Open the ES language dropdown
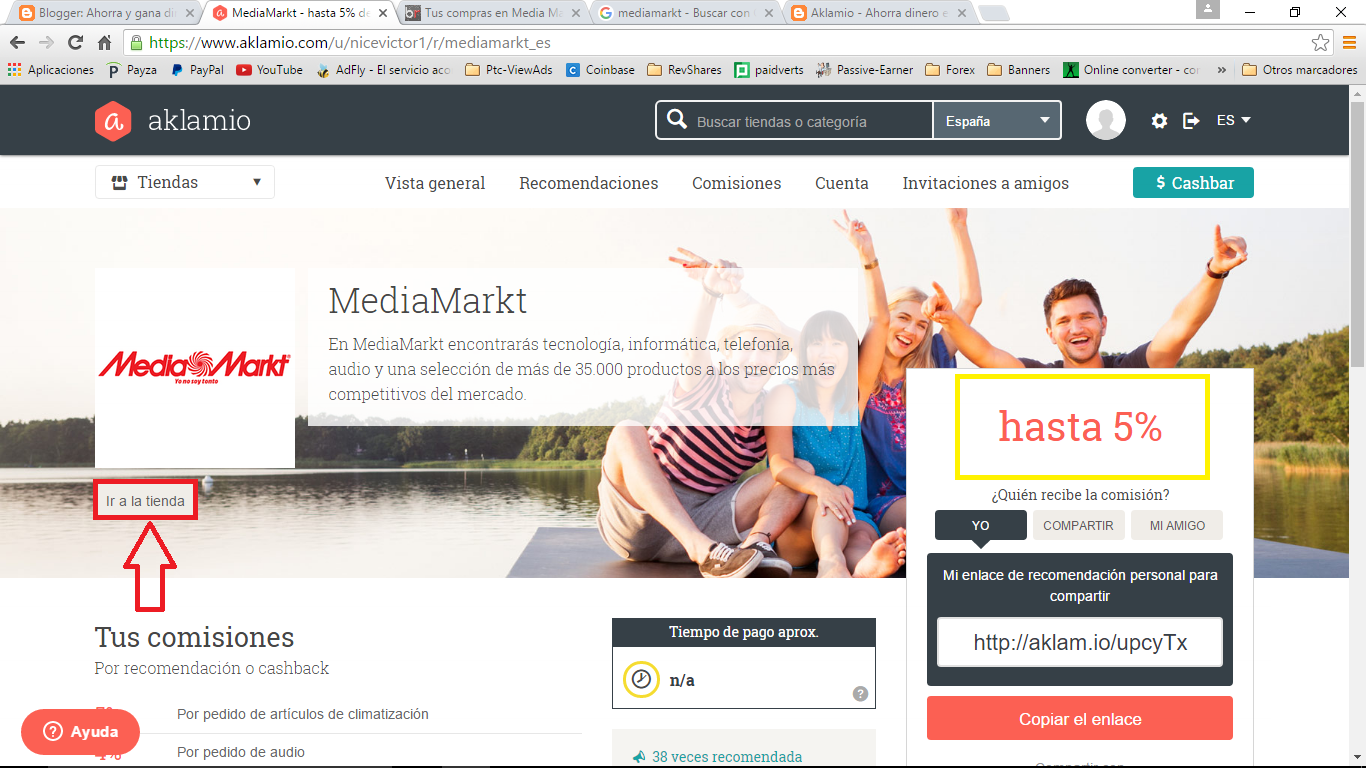1366x768 pixels. coord(1234,120)
